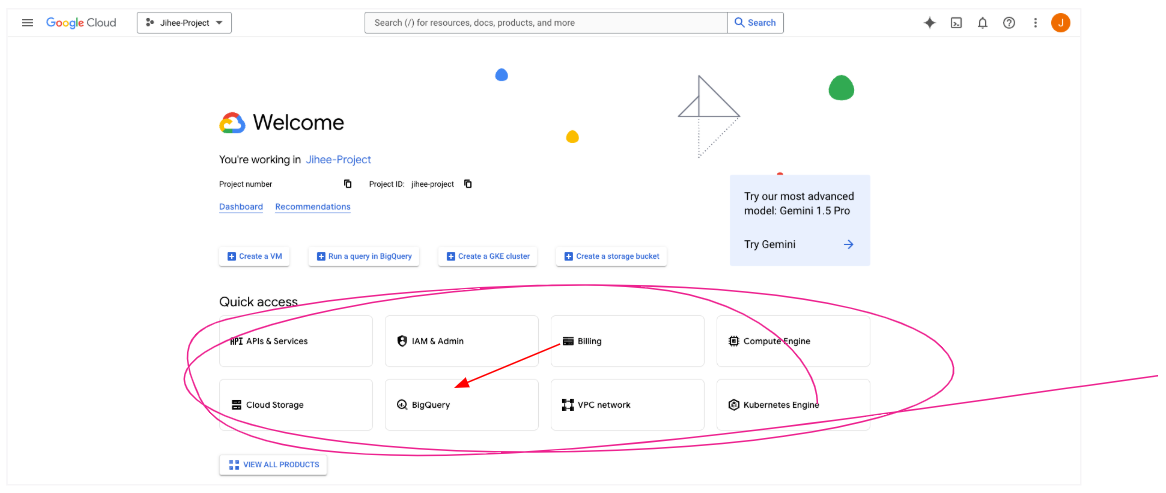
Task: Open the hamburger navigation menu
Action: tap(28, 23)
